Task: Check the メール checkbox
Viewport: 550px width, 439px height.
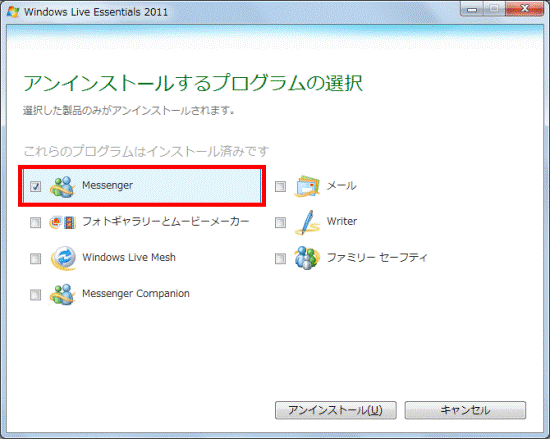Action: pos(280,186)
